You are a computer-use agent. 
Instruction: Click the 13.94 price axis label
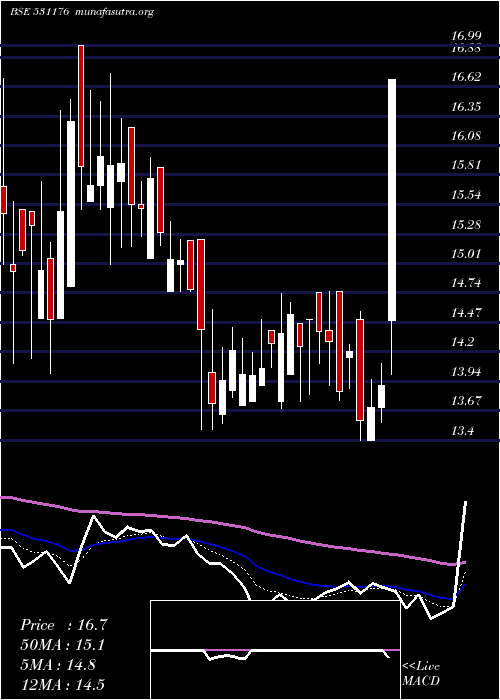(x=466, y=371)
